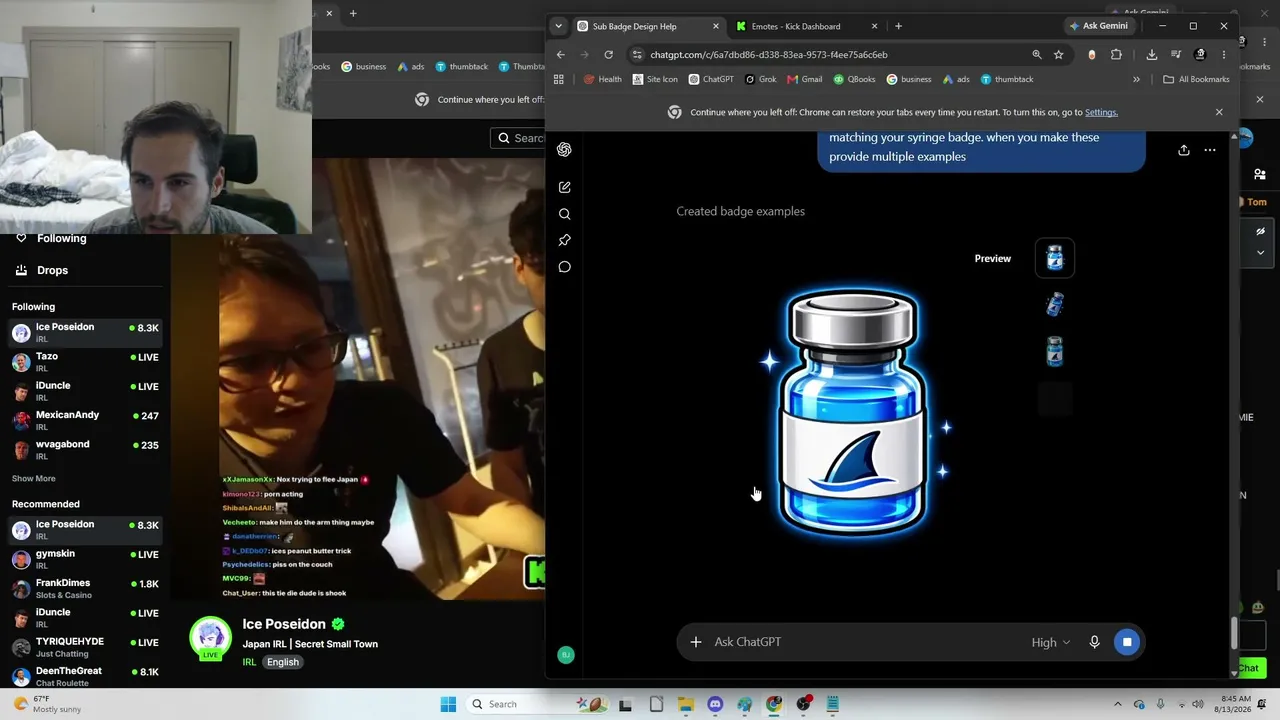Open the chat bubble icon in ChatGPT sidebar

pyautogui.click(x=564, y=267)
